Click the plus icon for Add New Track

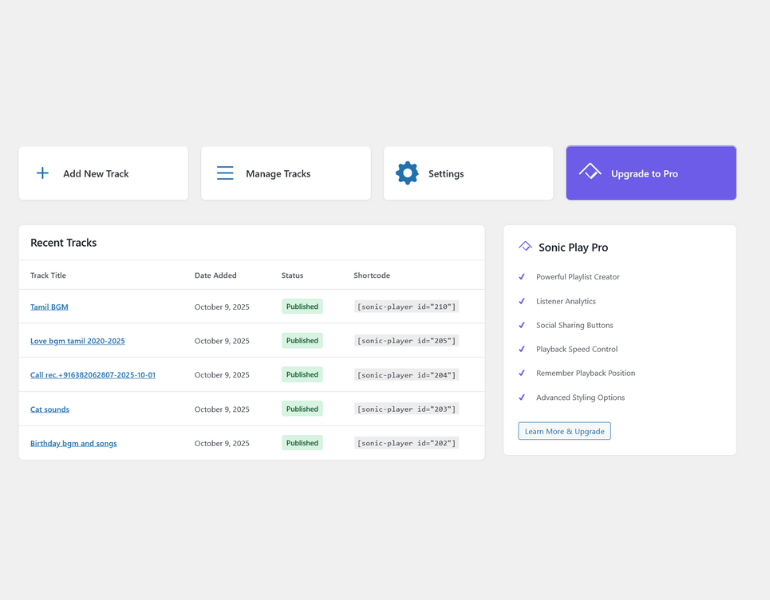point(42,173)
